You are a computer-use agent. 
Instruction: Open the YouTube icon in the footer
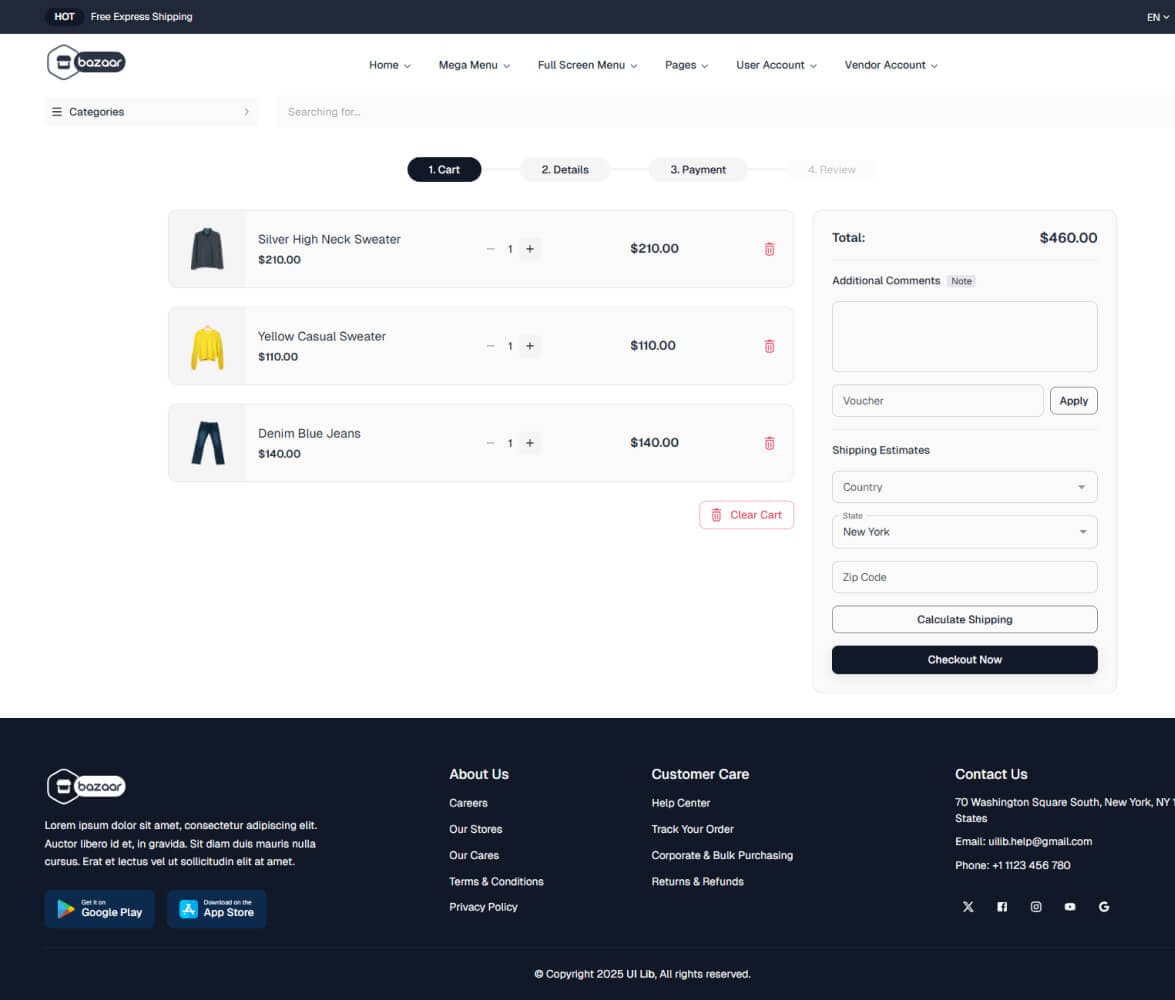tap(1070, 906)
